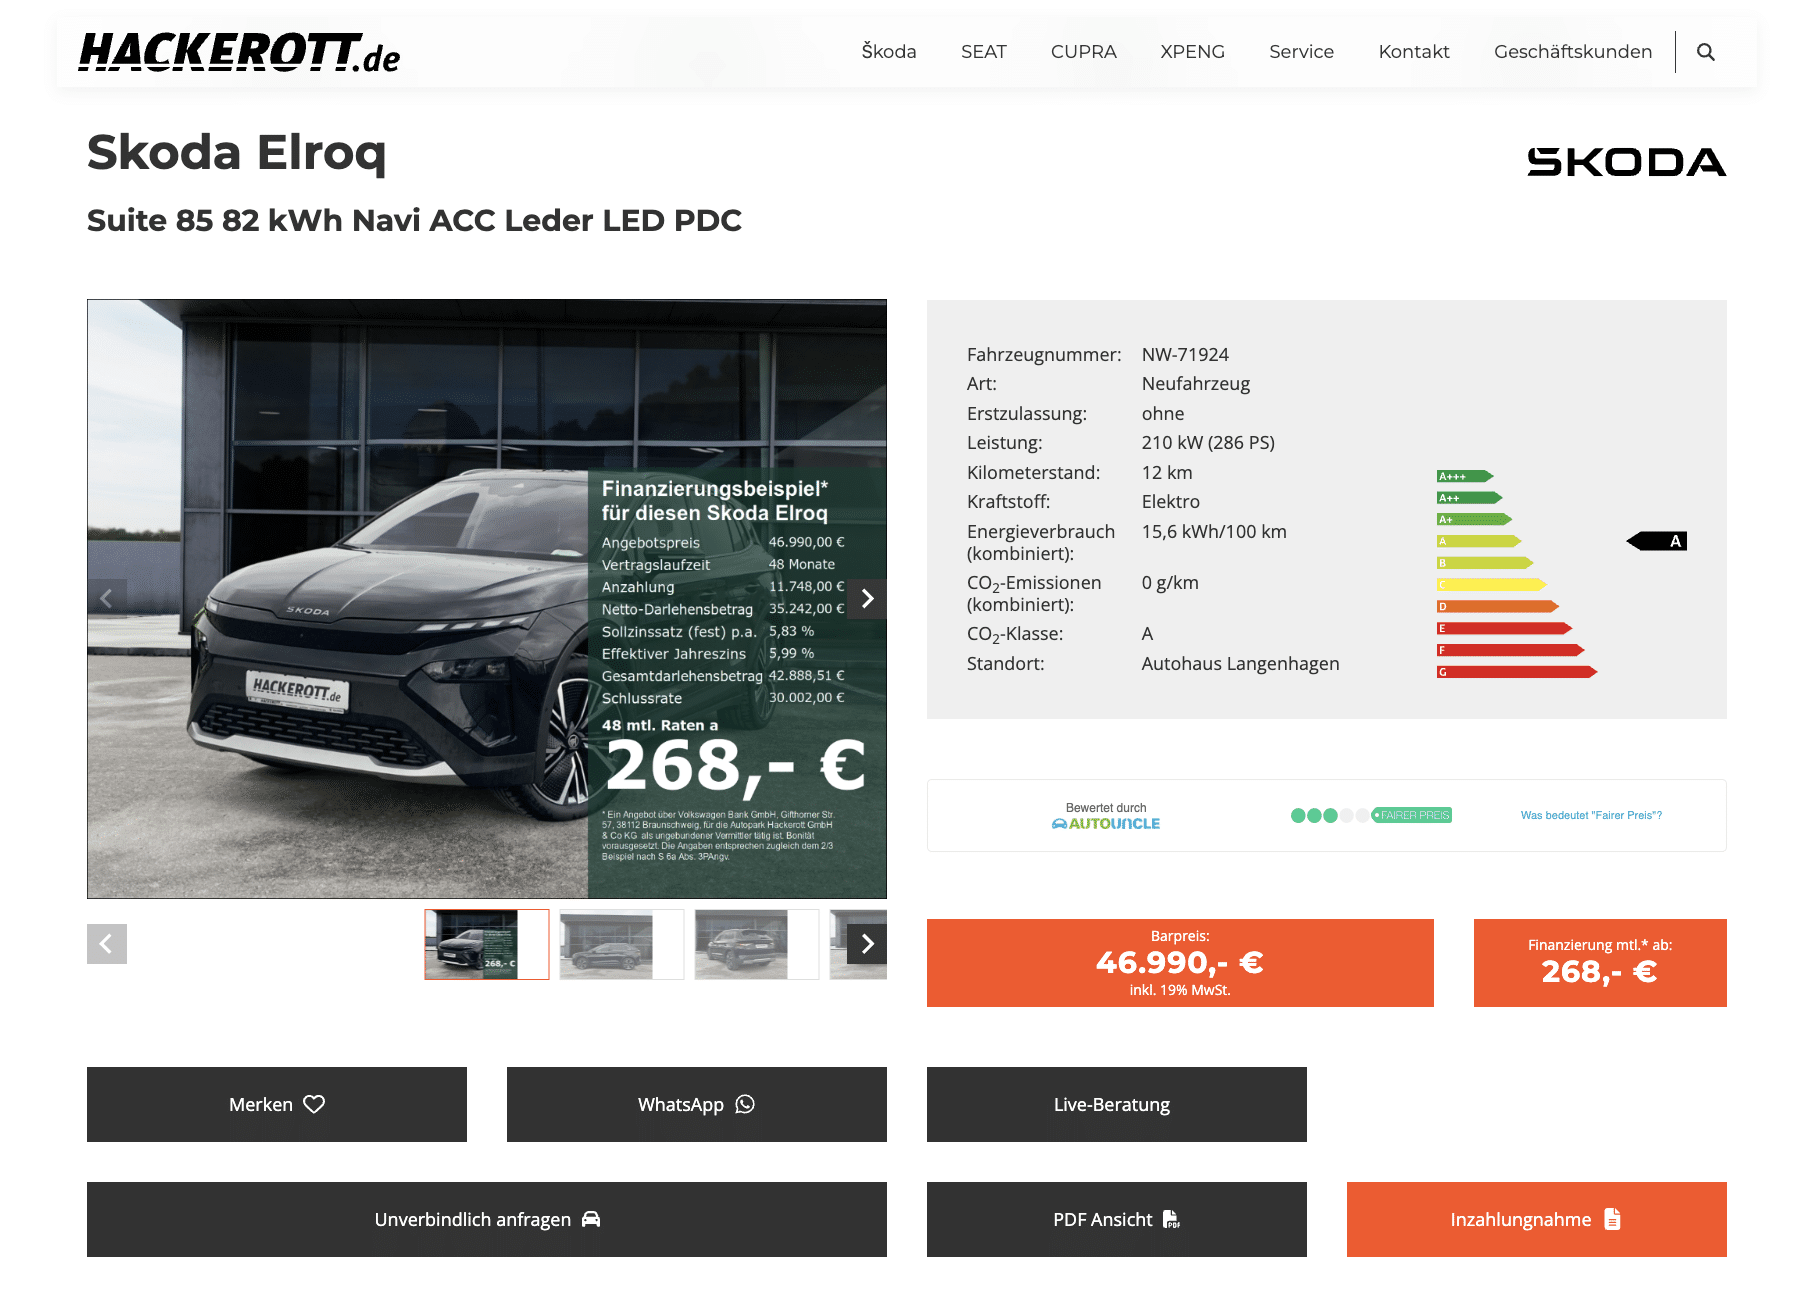Viewport: 1796px width, 1312px height.
Task: Click the Inzahlungnahme button
Action: [x=1537, y=1219]
